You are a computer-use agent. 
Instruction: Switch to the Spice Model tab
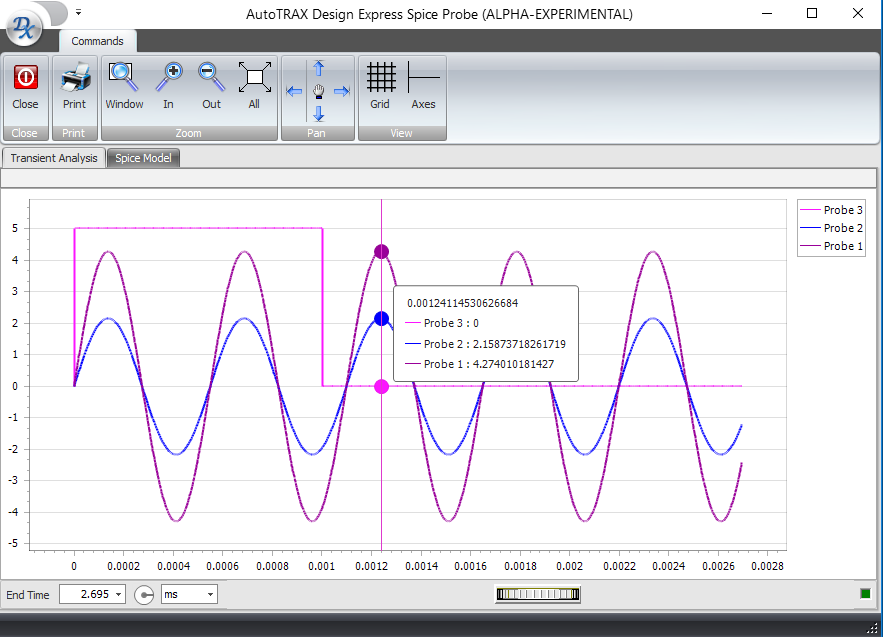143,158
